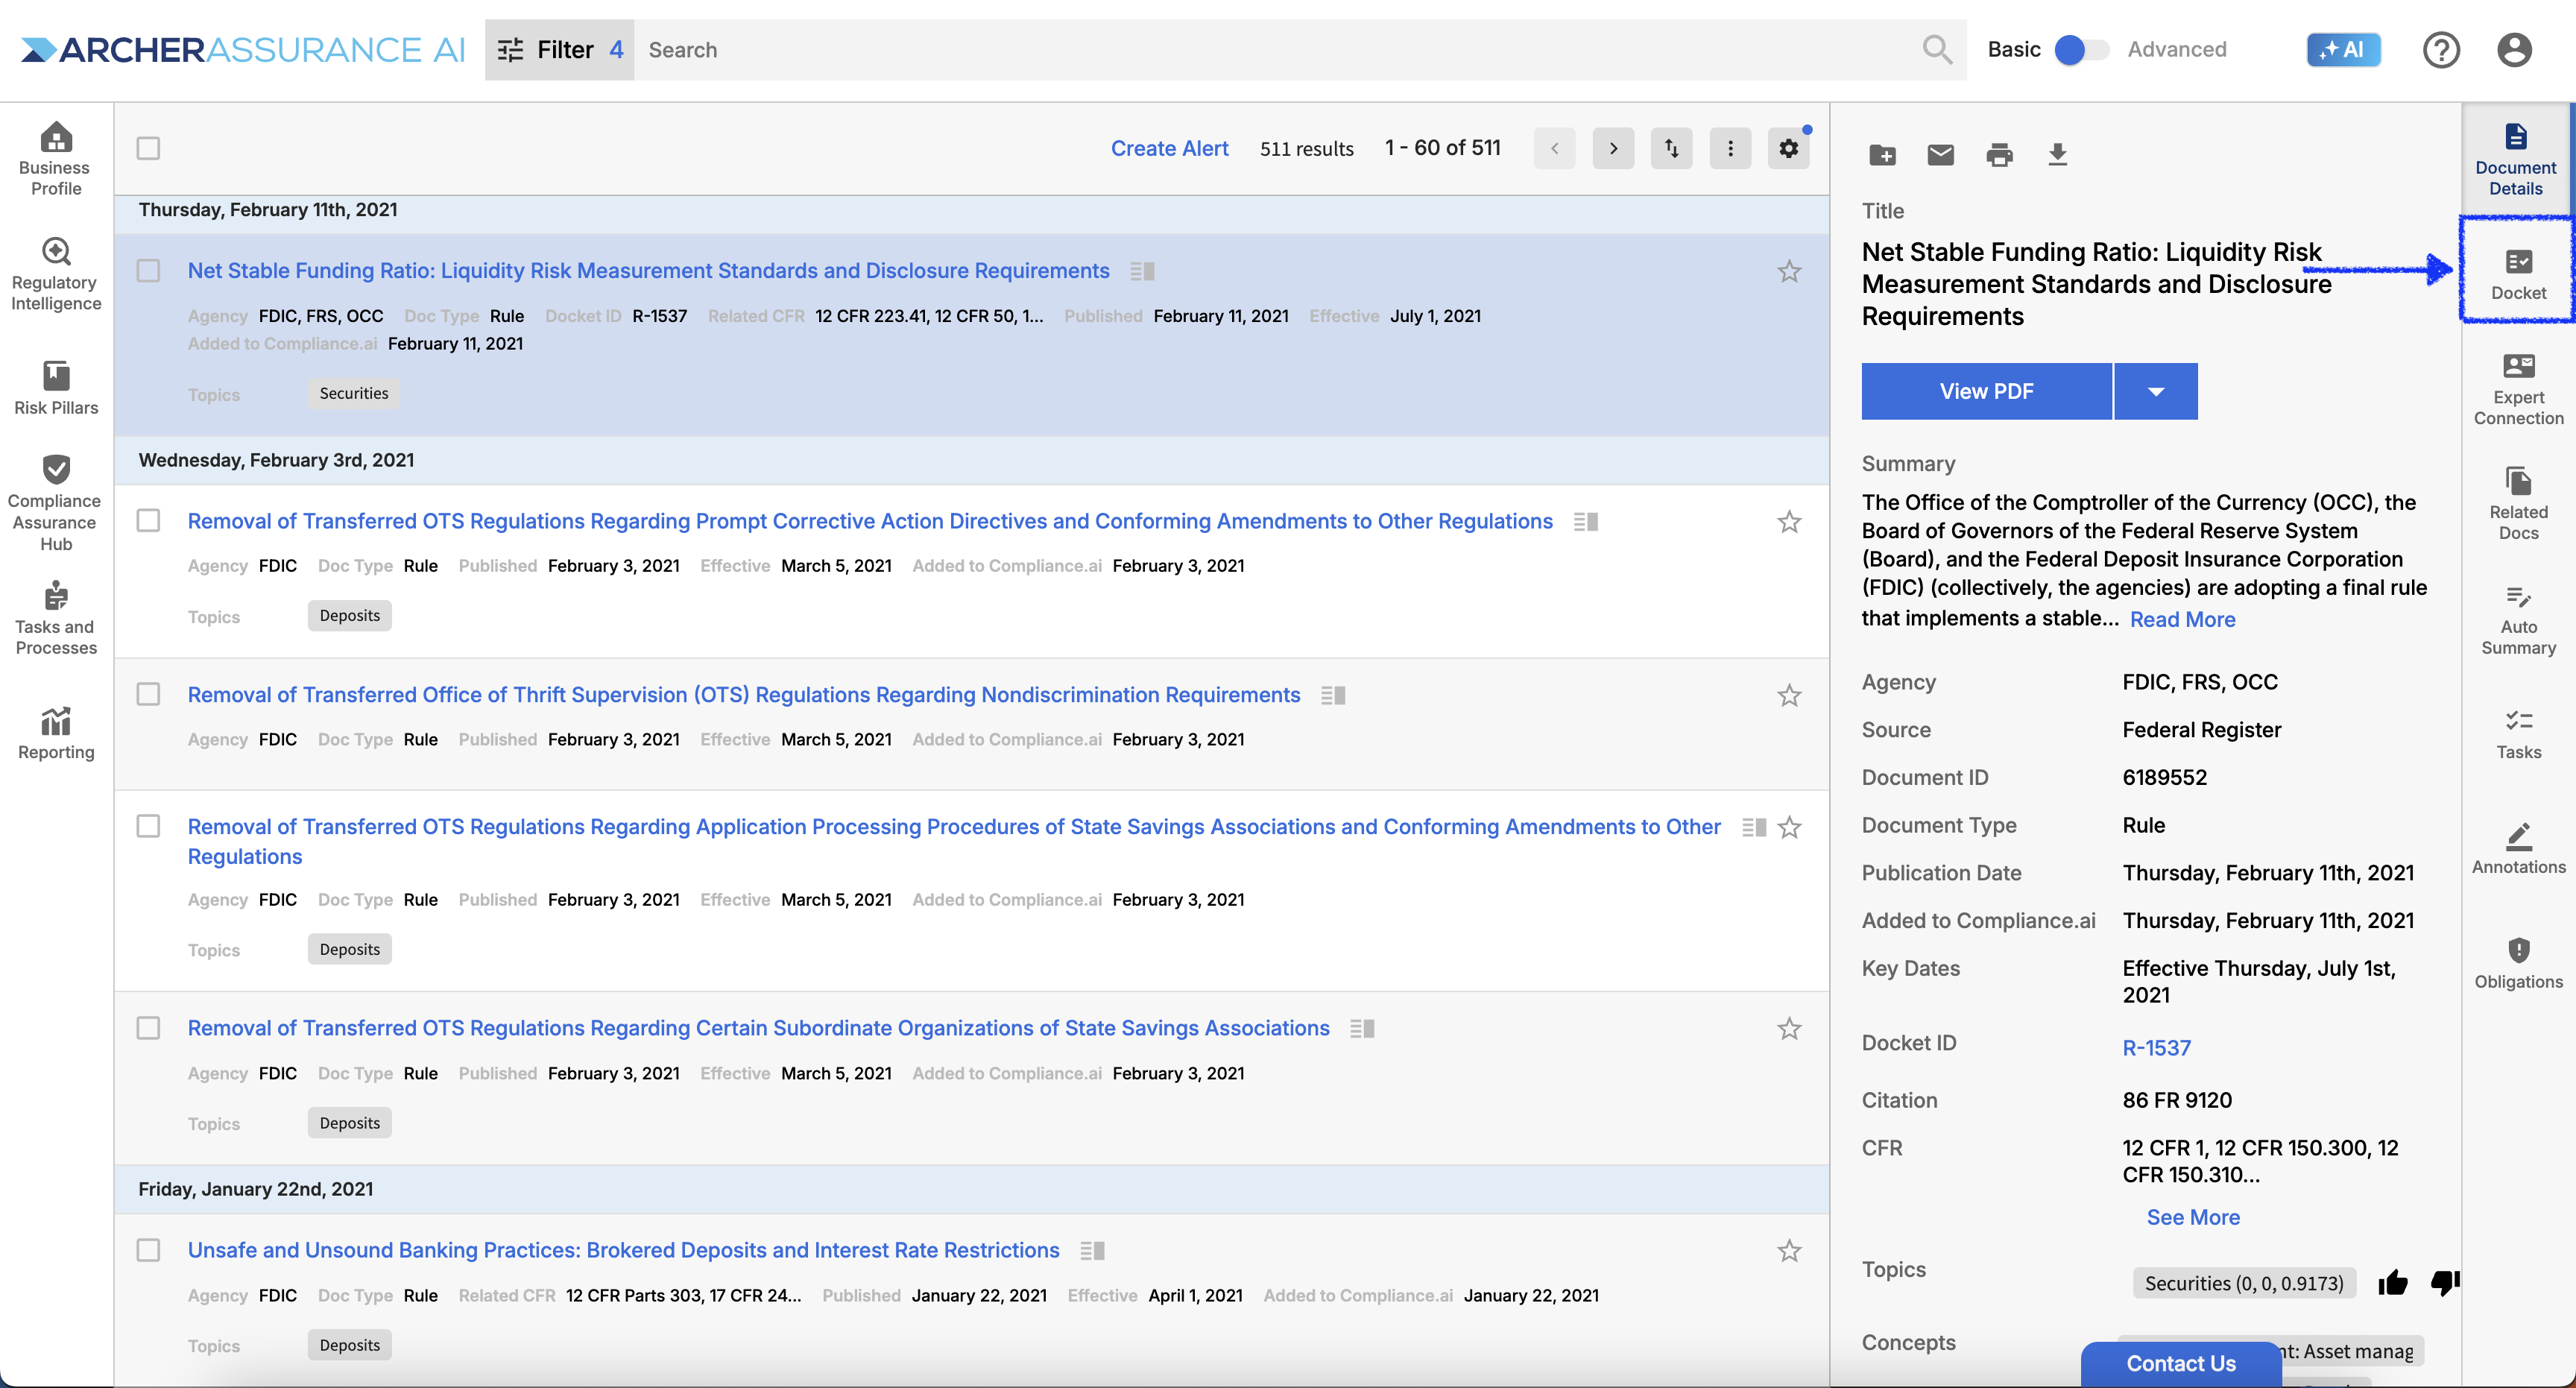The image size is (2576, 1388).
Task: Open the Annotations tab
Action: click(x=2517, y=848)
